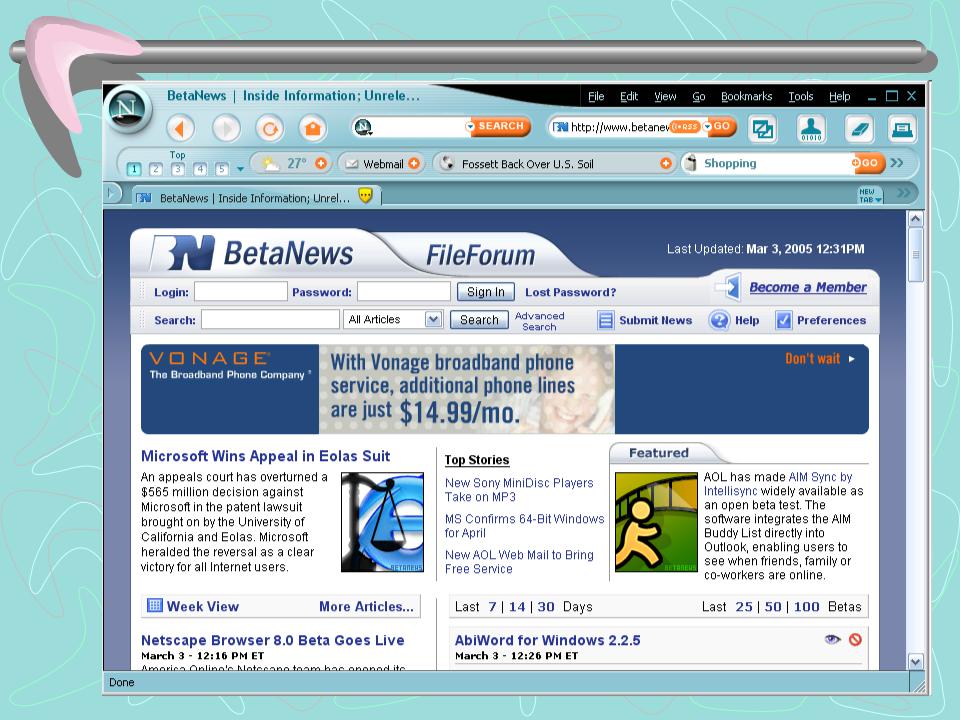This screenshot has height=720, width=960.
Task: Switch to the FileForum tab
Action: 480,255
